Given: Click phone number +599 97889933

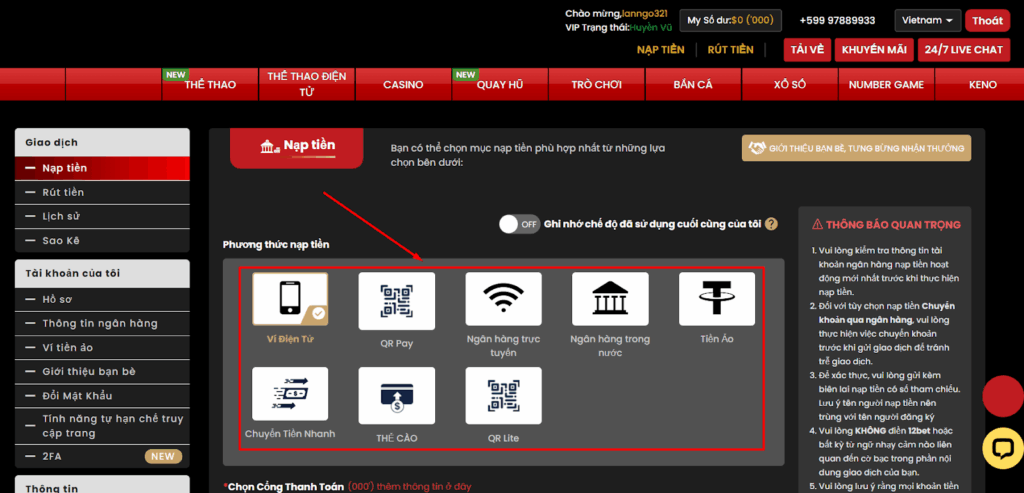Looking at the screenshot, I should (x=837, y=20).
